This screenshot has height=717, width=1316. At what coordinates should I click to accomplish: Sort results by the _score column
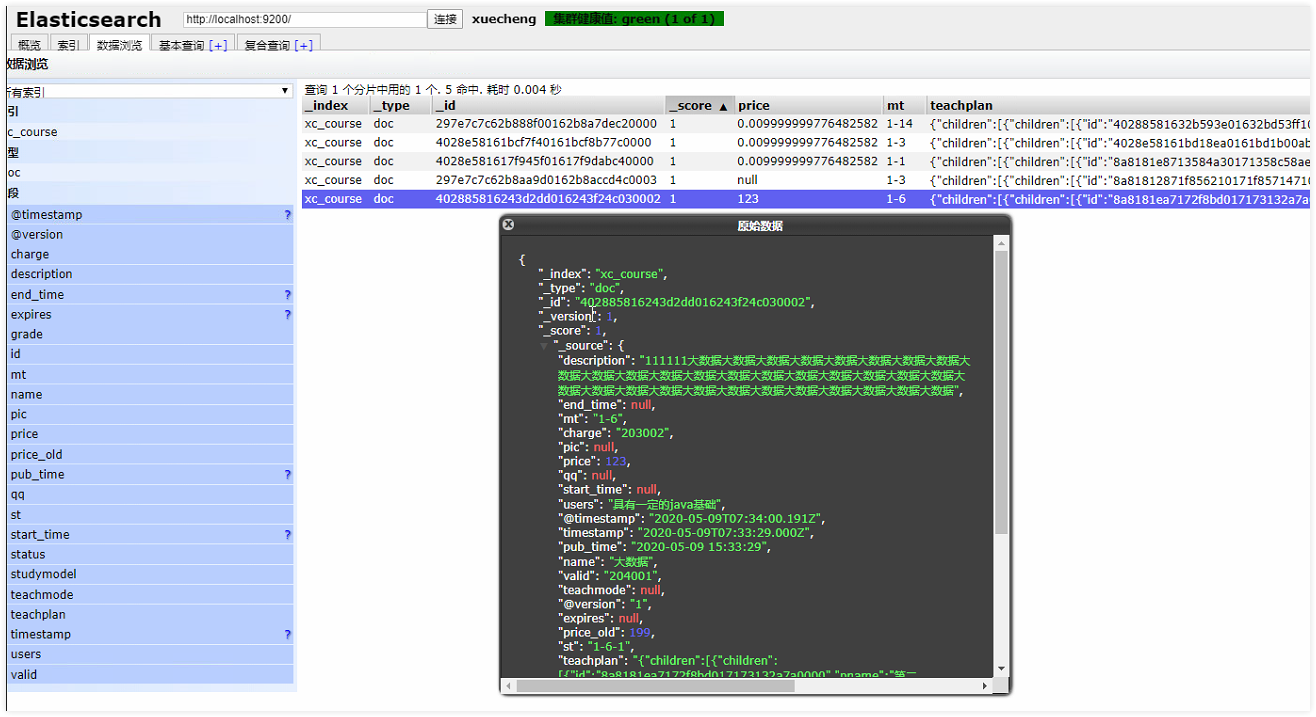click(x=700, y=105)
